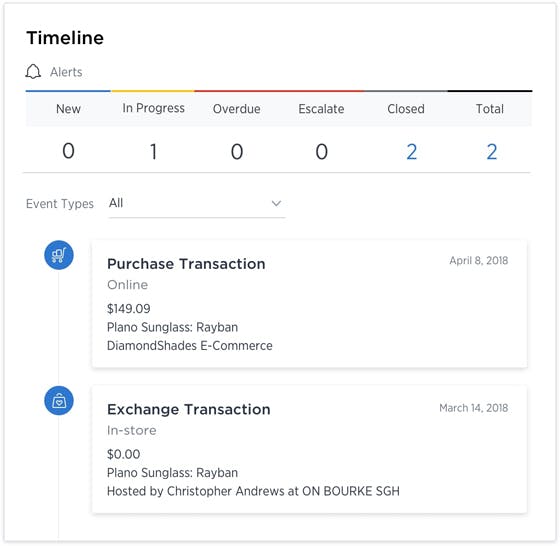Screen dimensions: 560x546
Task: Click the Alerts bell icon
Action: coord(33,72)
